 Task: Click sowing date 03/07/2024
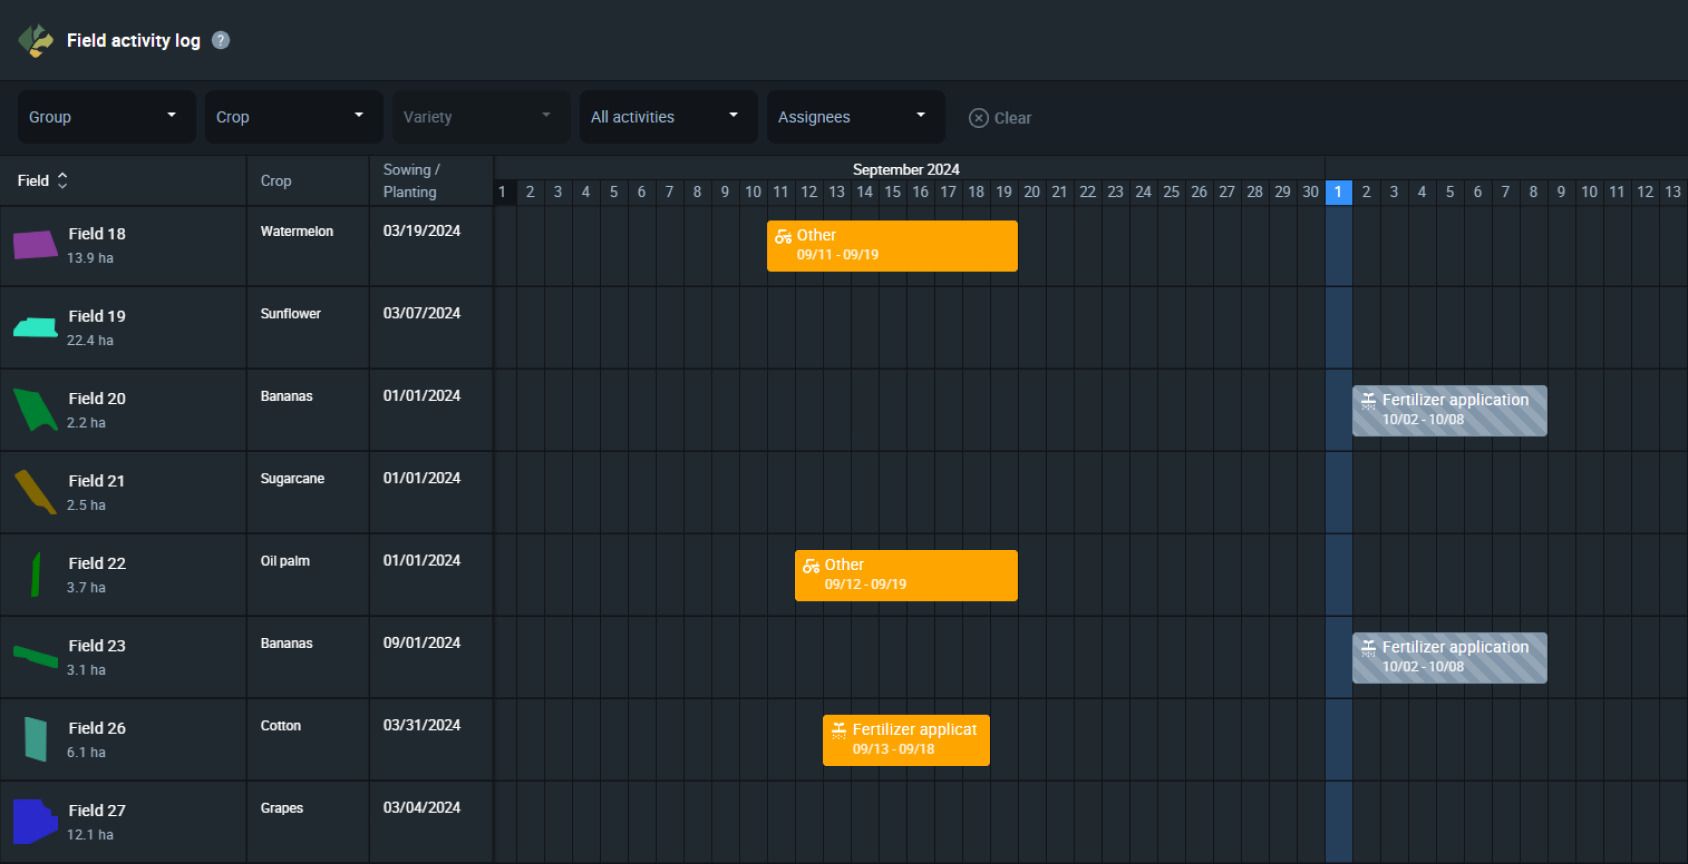click(422, 314)
